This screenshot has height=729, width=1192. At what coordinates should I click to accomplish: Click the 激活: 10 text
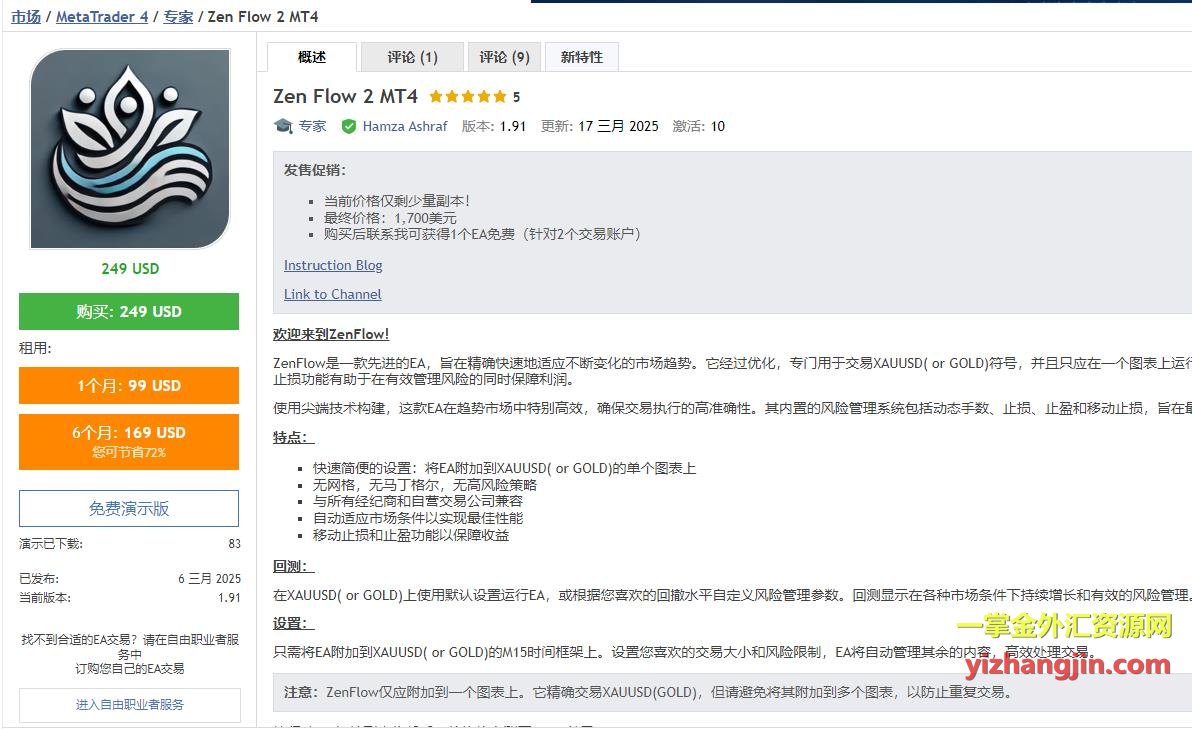click(699, 126)
